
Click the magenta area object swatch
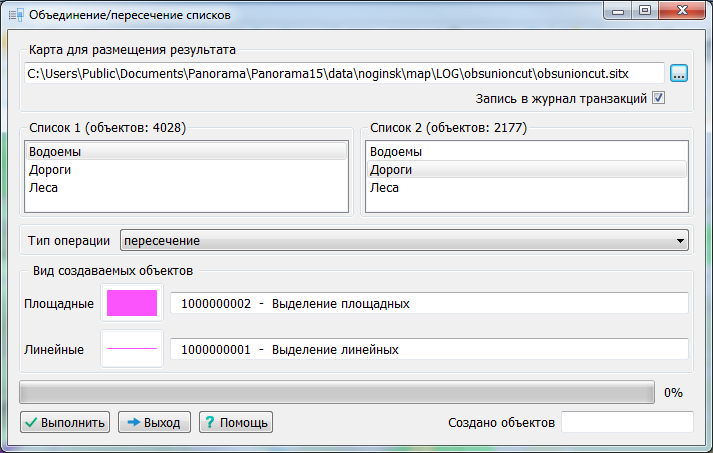132,303
